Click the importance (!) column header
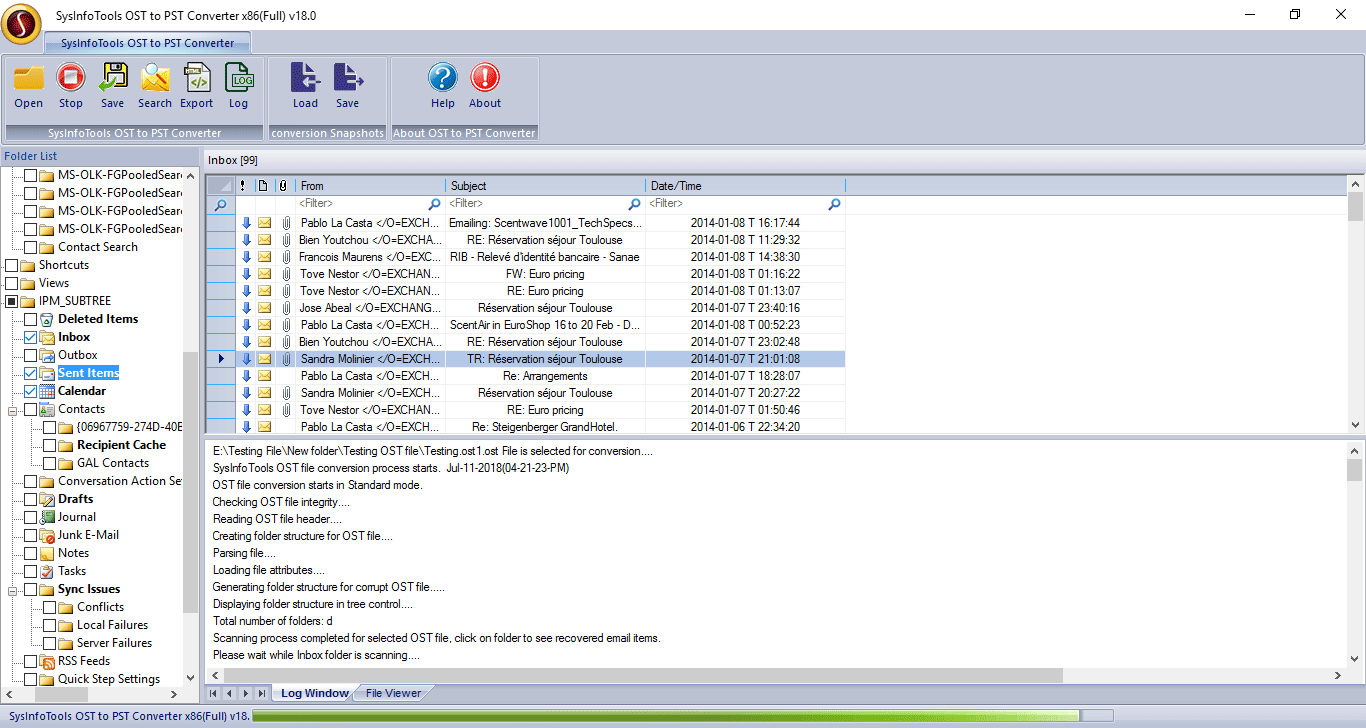Screen dimensions: 1366x728 click(243, 186)
